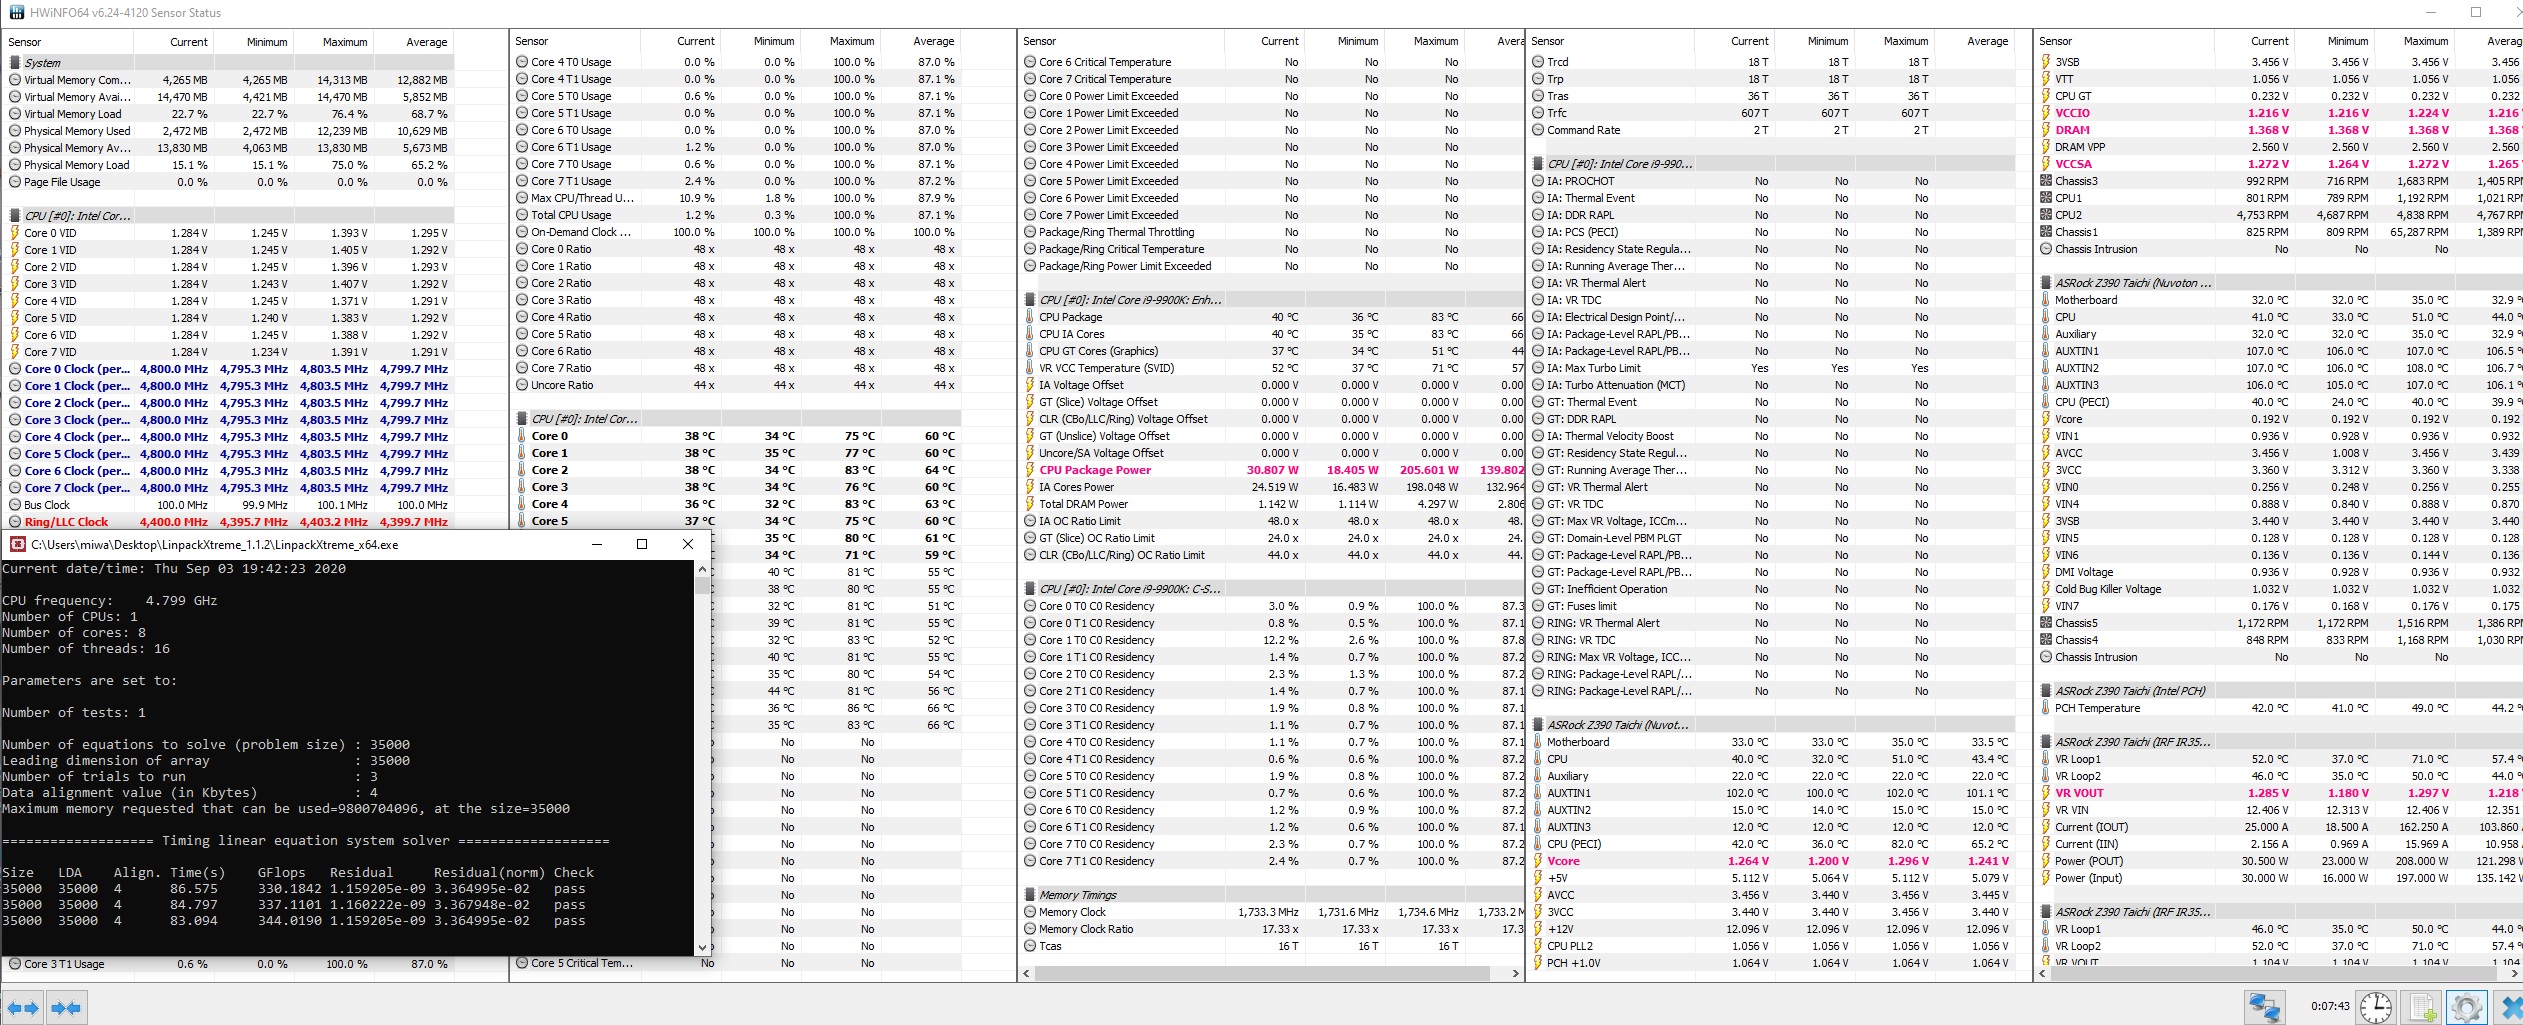
Task: Close sensors with the blue X button
Action: pos(2508,1007)
